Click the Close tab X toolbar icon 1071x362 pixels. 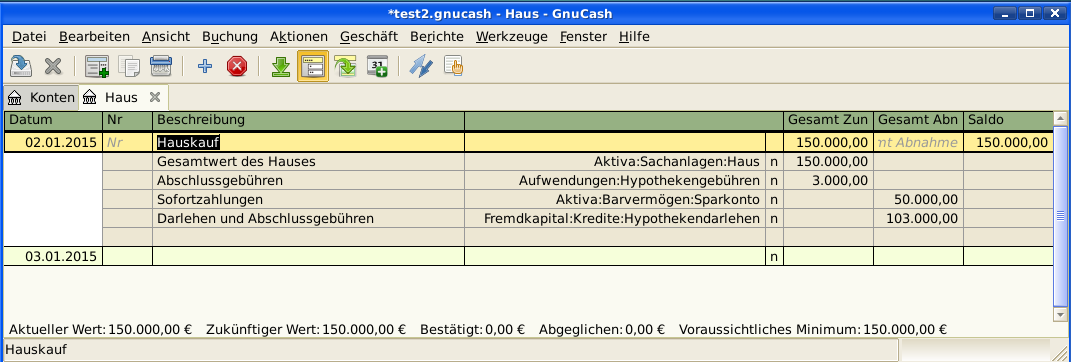53,66
